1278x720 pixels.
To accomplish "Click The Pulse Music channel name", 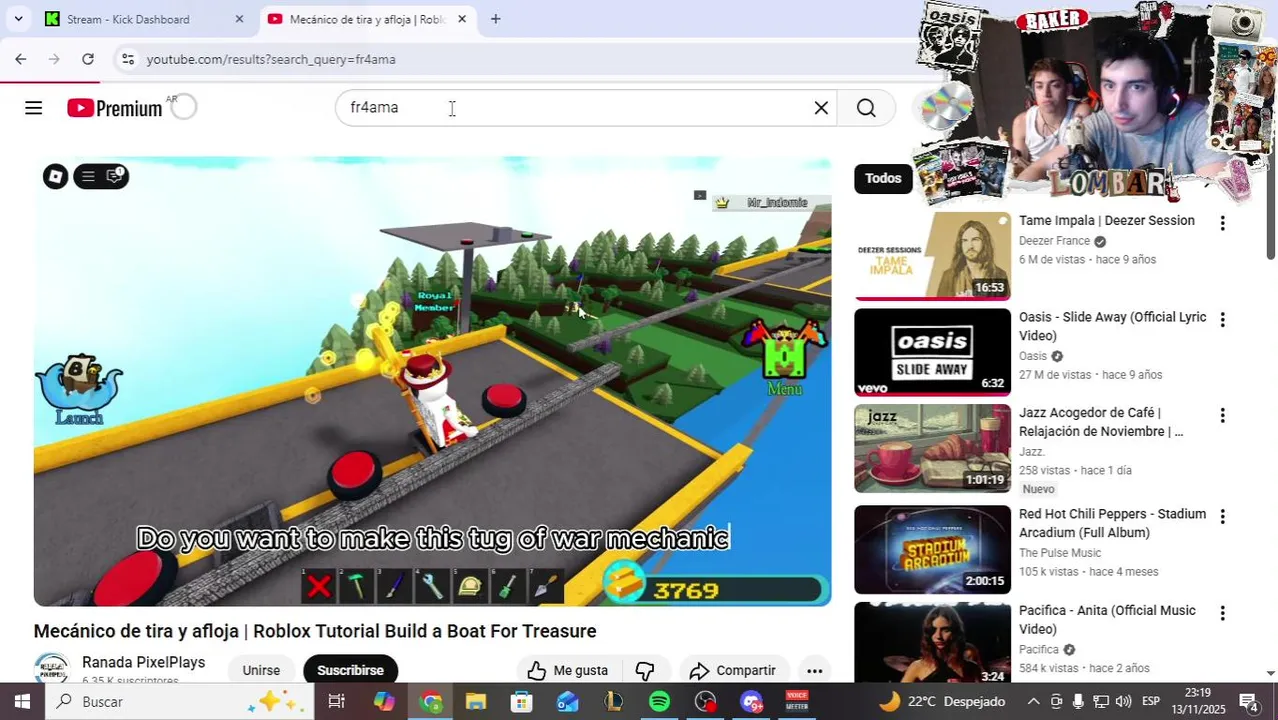I will (x=1060, y=553).
